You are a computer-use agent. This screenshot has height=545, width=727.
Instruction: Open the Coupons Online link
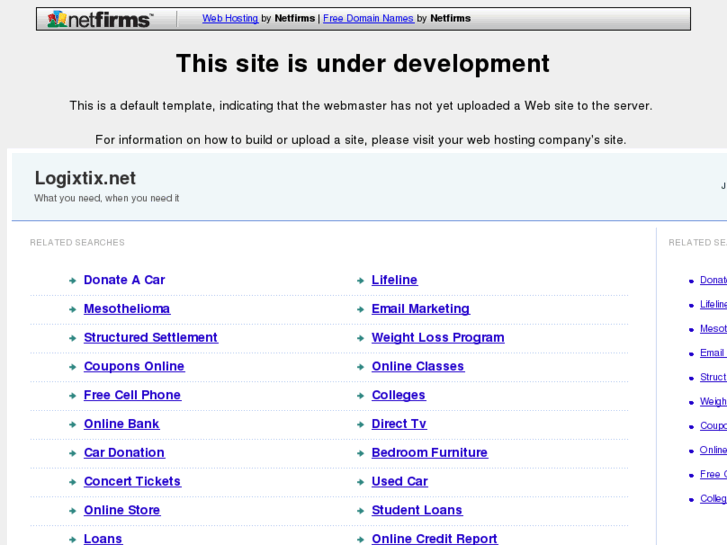pos(134,366)
